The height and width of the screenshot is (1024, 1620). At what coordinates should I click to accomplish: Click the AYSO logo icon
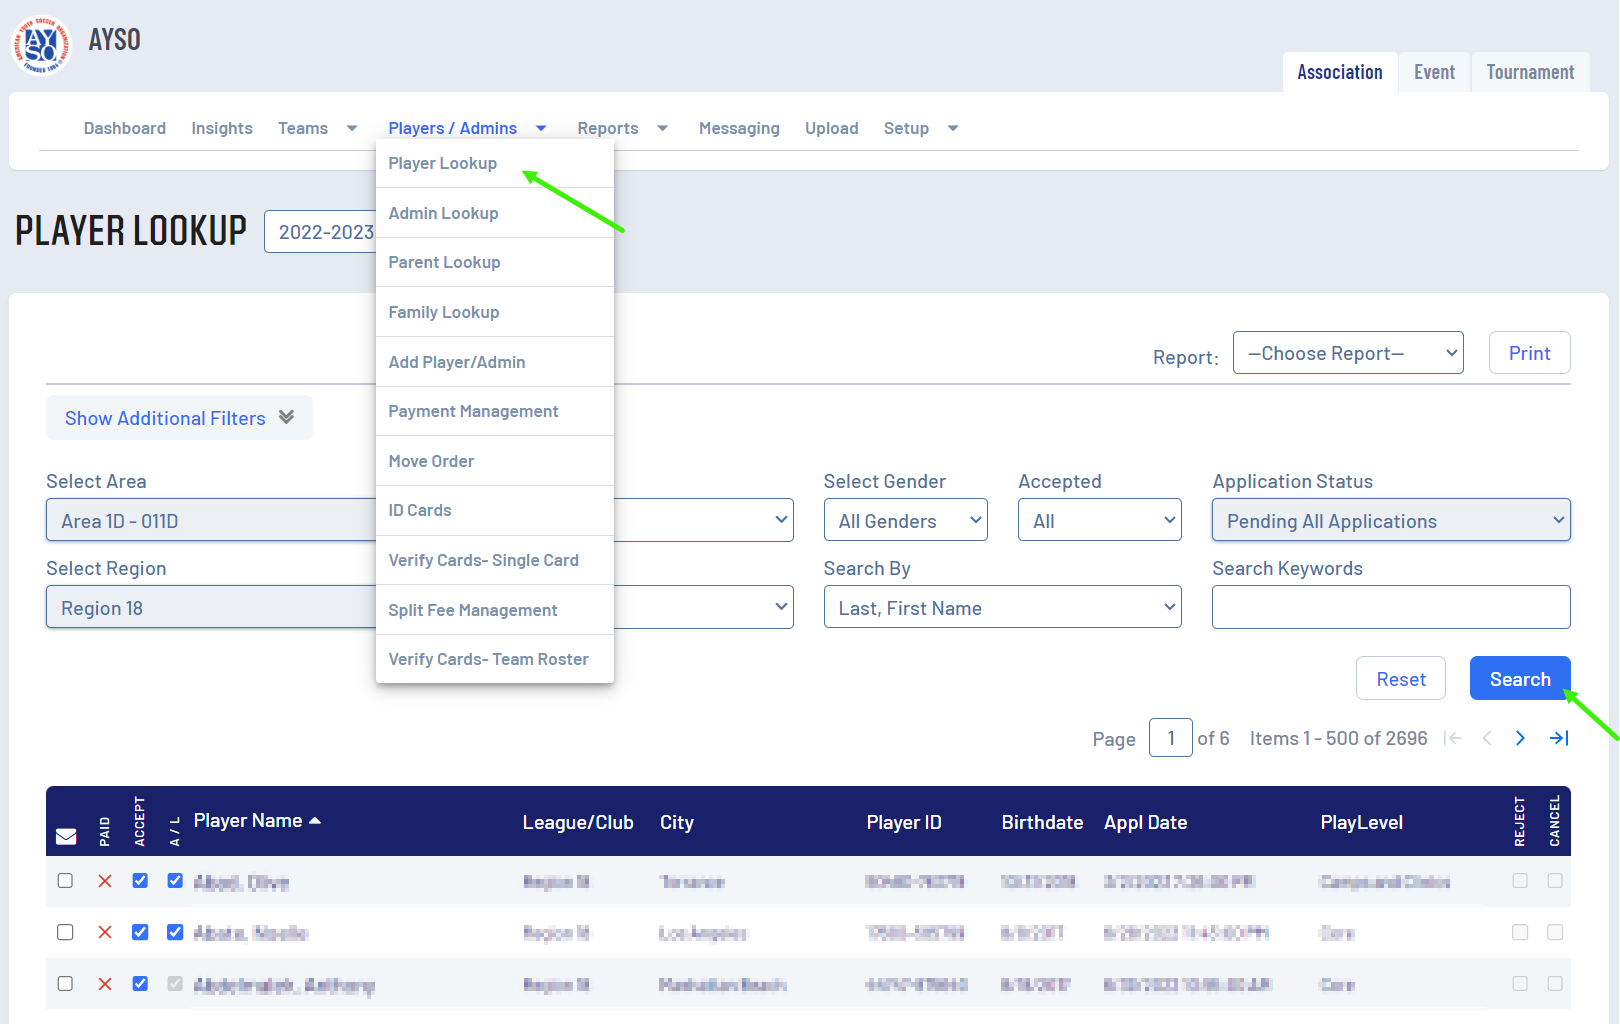[x=41, y=45]
